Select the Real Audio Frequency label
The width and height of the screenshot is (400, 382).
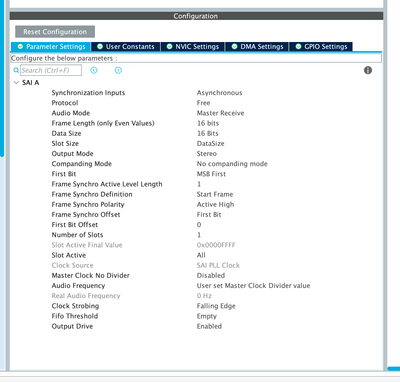86,296
